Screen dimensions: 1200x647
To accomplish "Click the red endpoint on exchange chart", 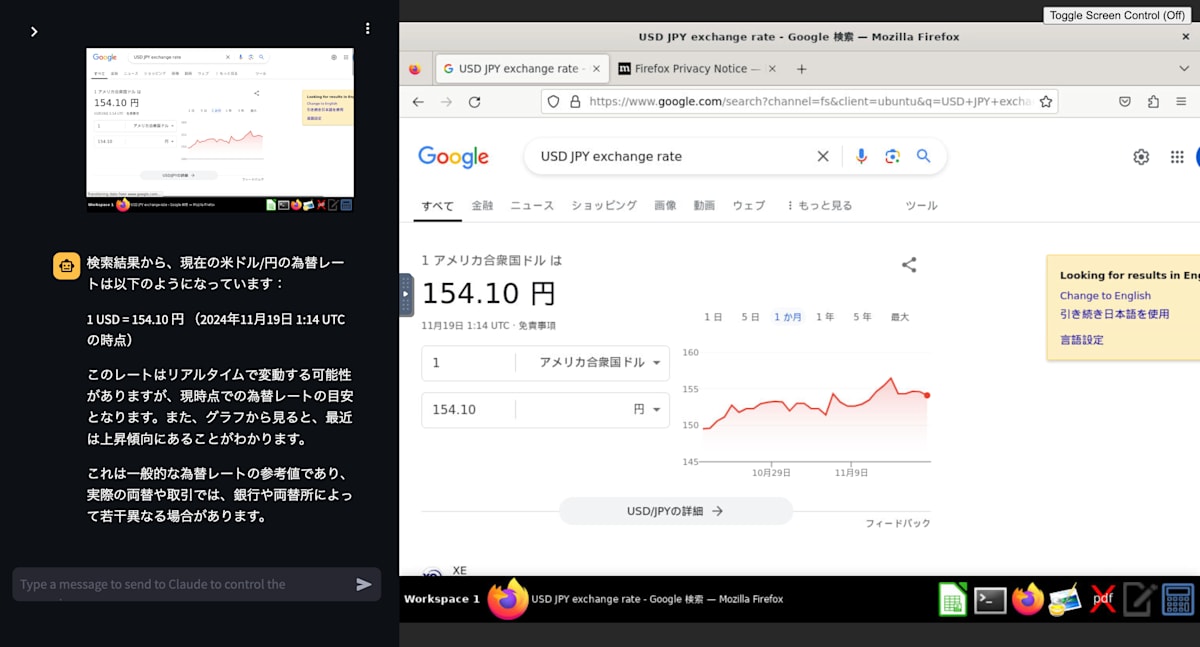I will (x=927, y=396).
